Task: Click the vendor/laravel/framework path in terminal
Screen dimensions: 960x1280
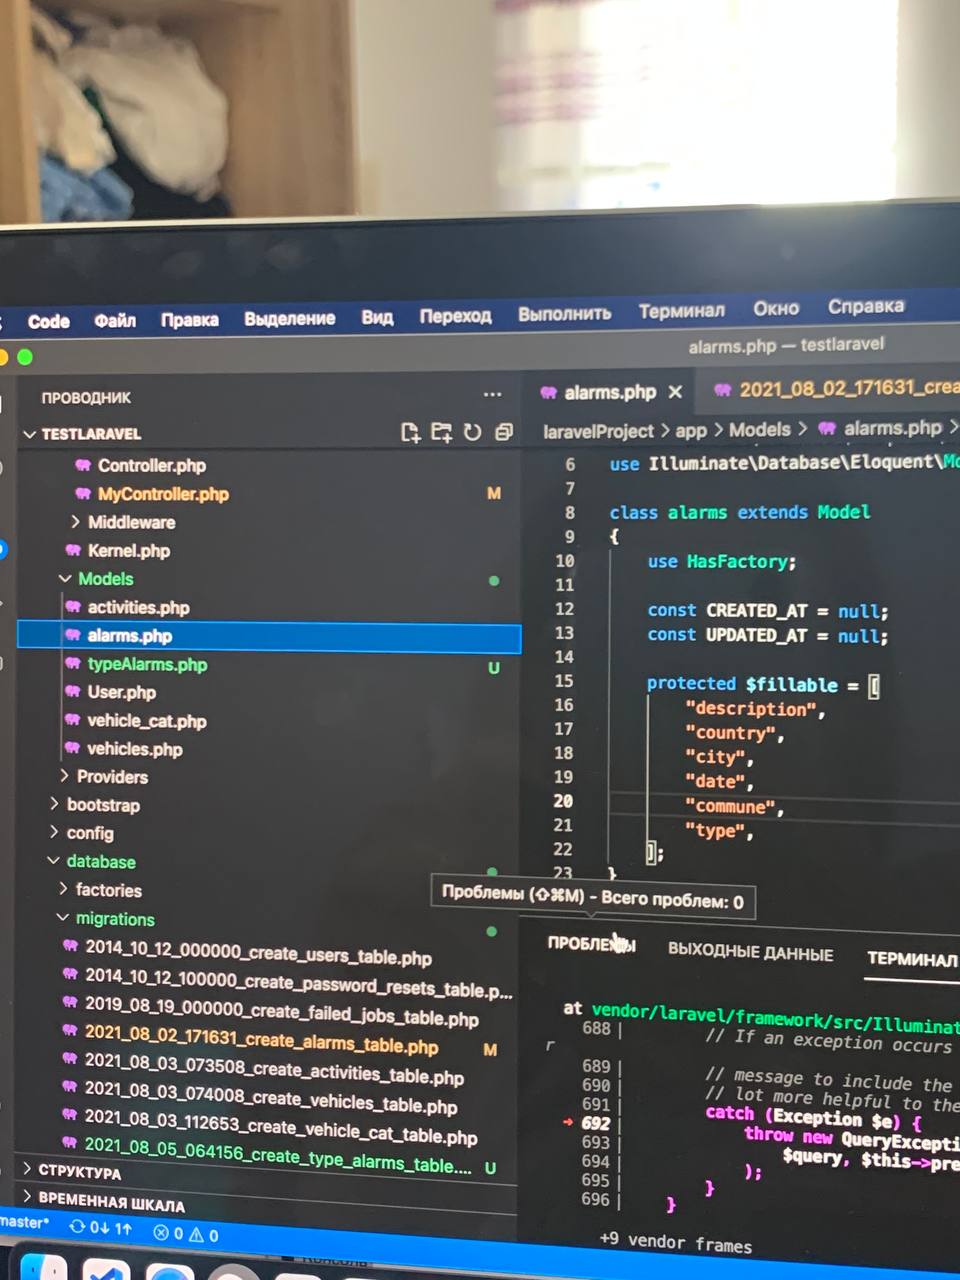Action: point(774,1017)
